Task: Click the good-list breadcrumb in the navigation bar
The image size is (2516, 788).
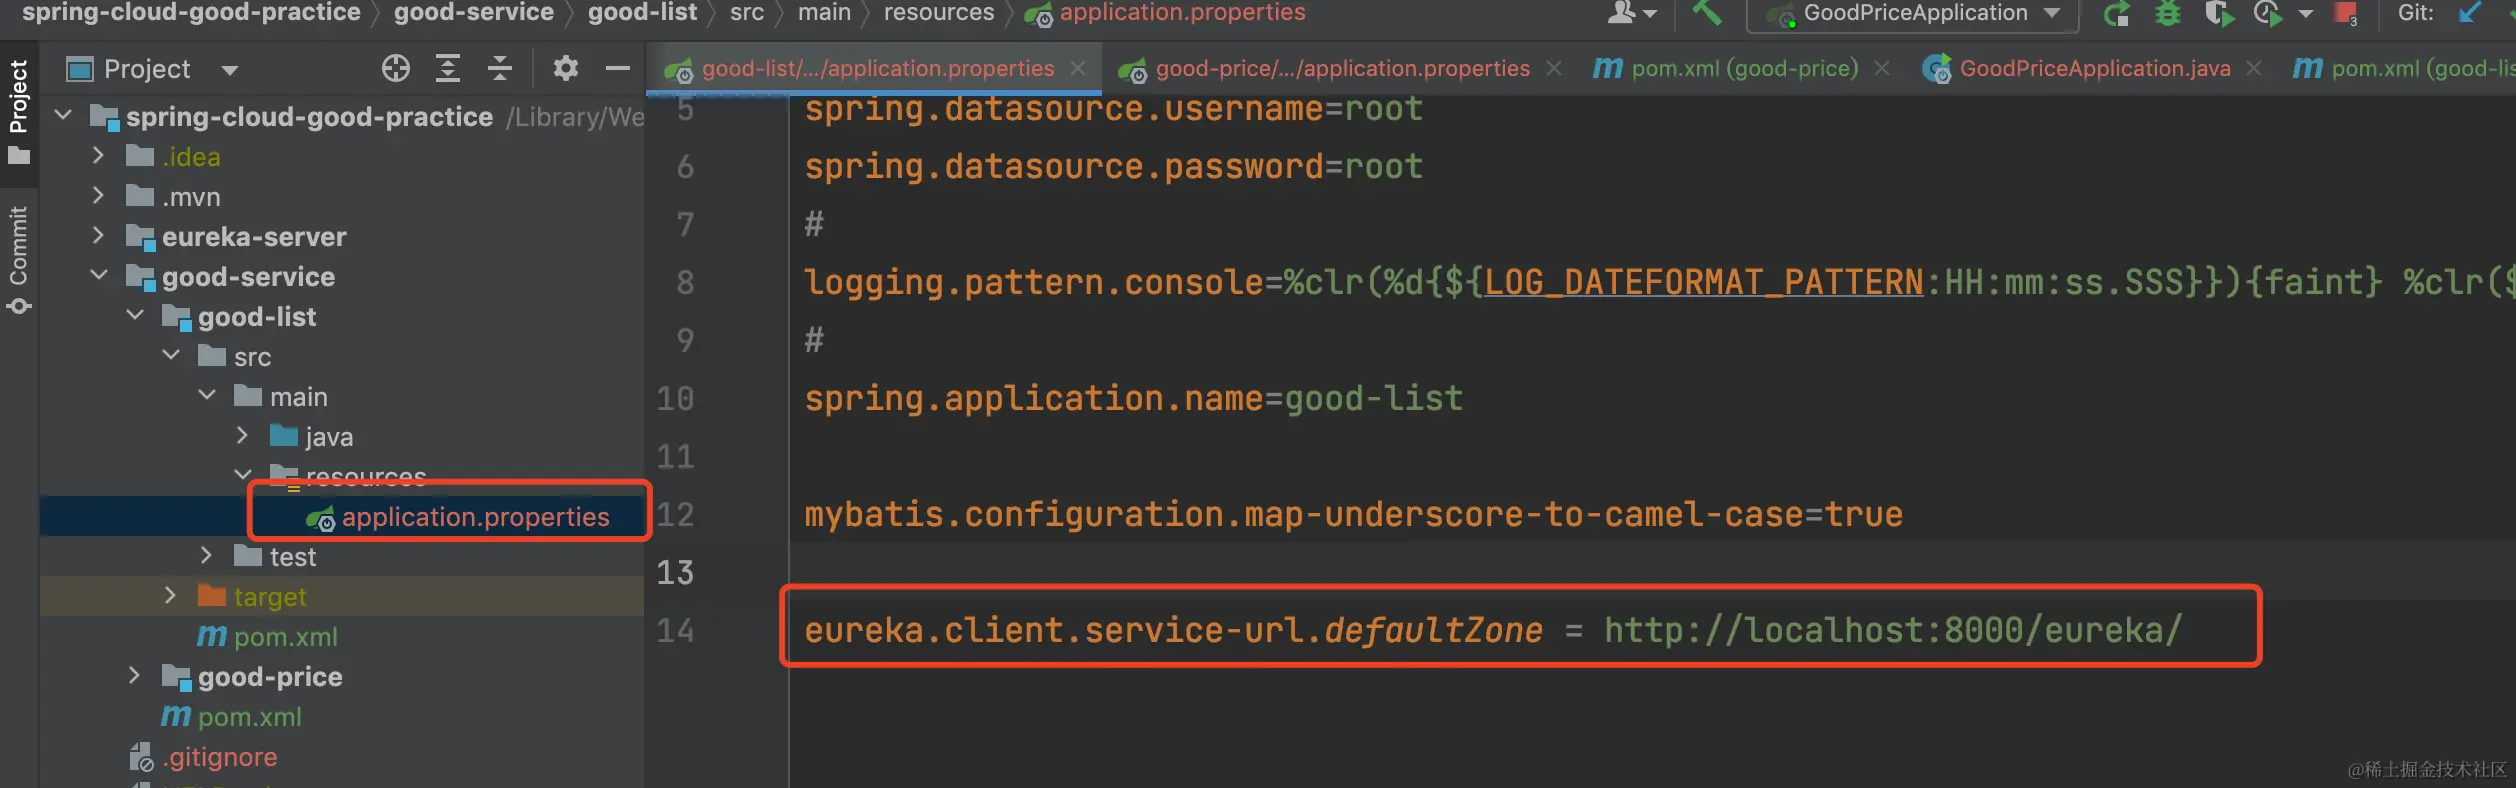Action: (642, 13)
